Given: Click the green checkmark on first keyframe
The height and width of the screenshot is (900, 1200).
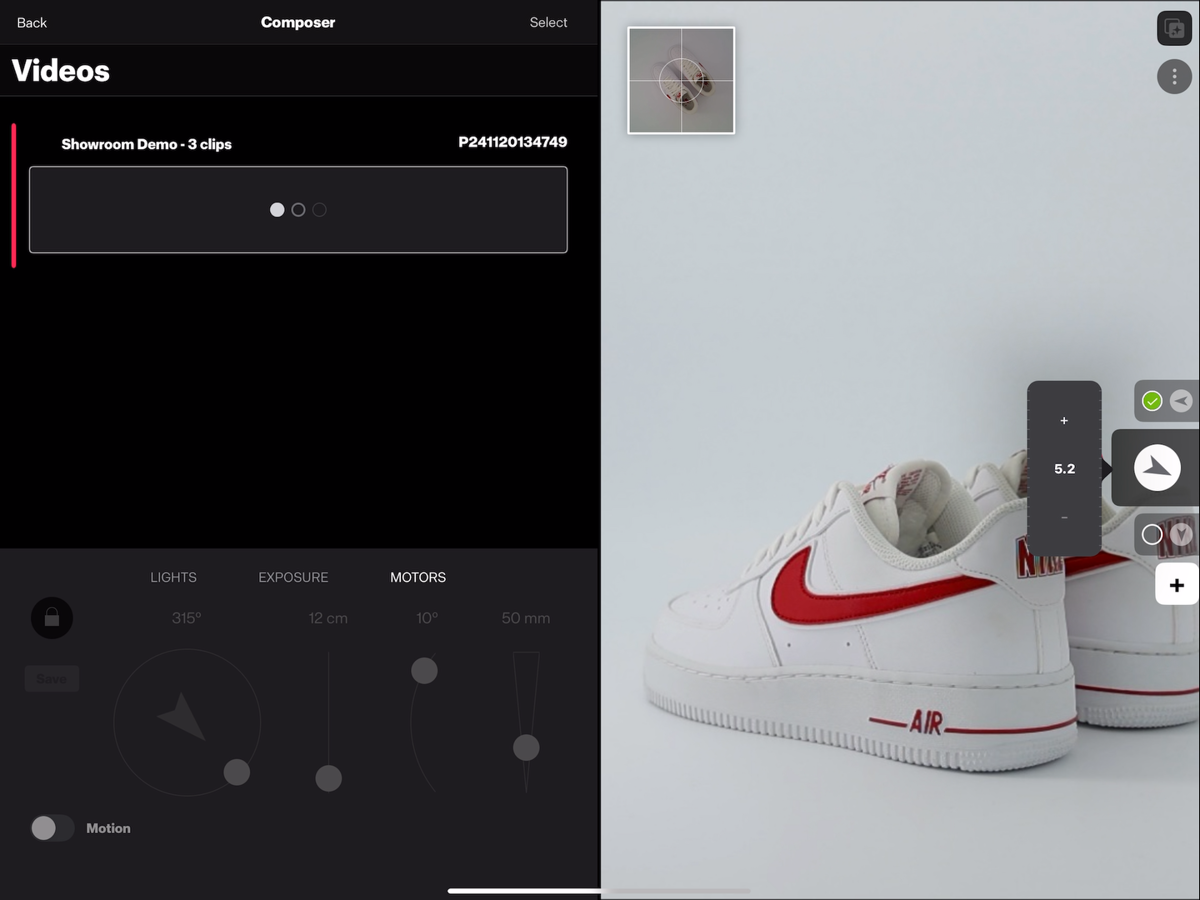Looking at the screenshot, I should [x=1152, y=401].
